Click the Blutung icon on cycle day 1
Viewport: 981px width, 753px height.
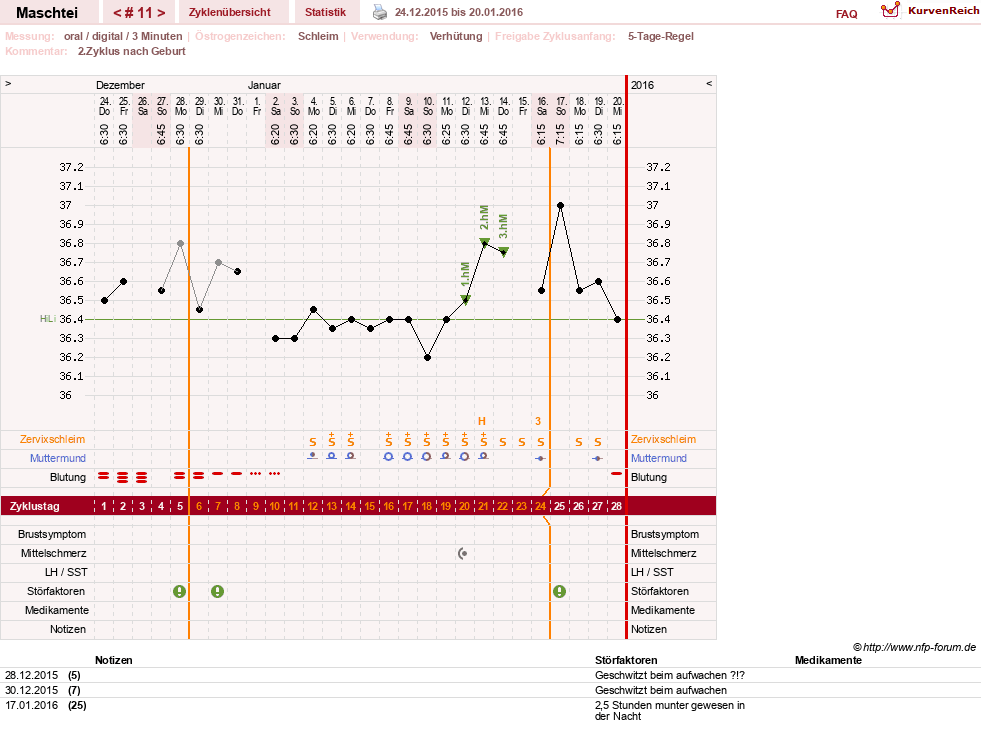tap(104, 477)
